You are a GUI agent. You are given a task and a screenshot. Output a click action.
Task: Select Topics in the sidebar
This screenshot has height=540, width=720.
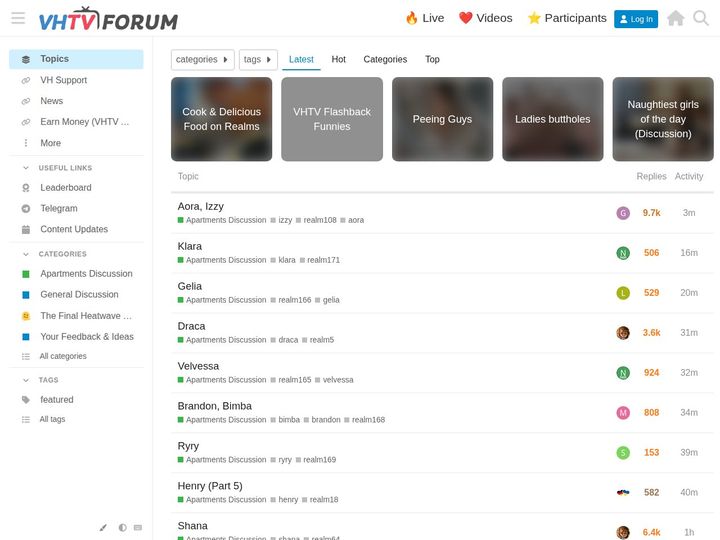coord(76,59)
